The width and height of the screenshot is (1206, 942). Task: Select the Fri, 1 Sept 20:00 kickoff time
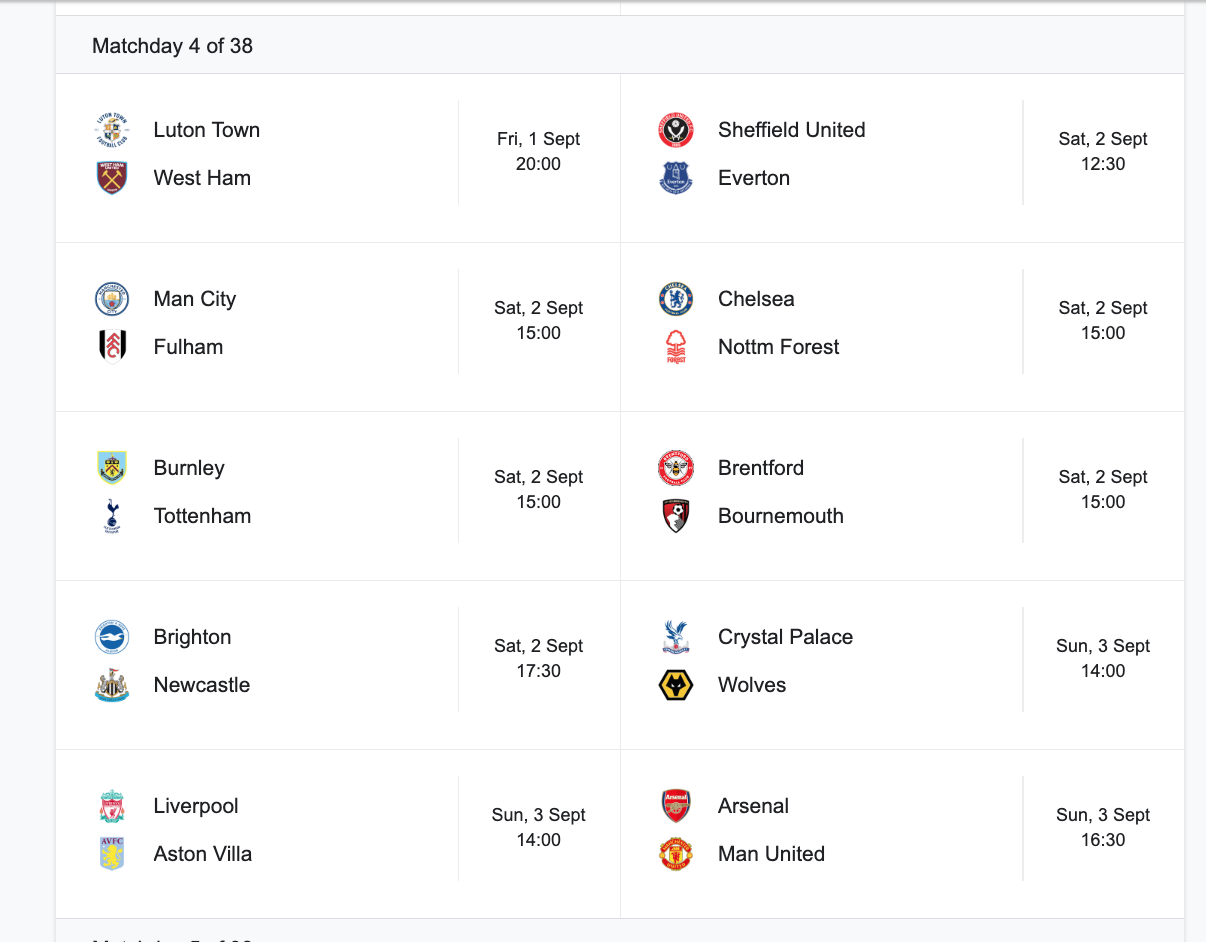point(538,152)
